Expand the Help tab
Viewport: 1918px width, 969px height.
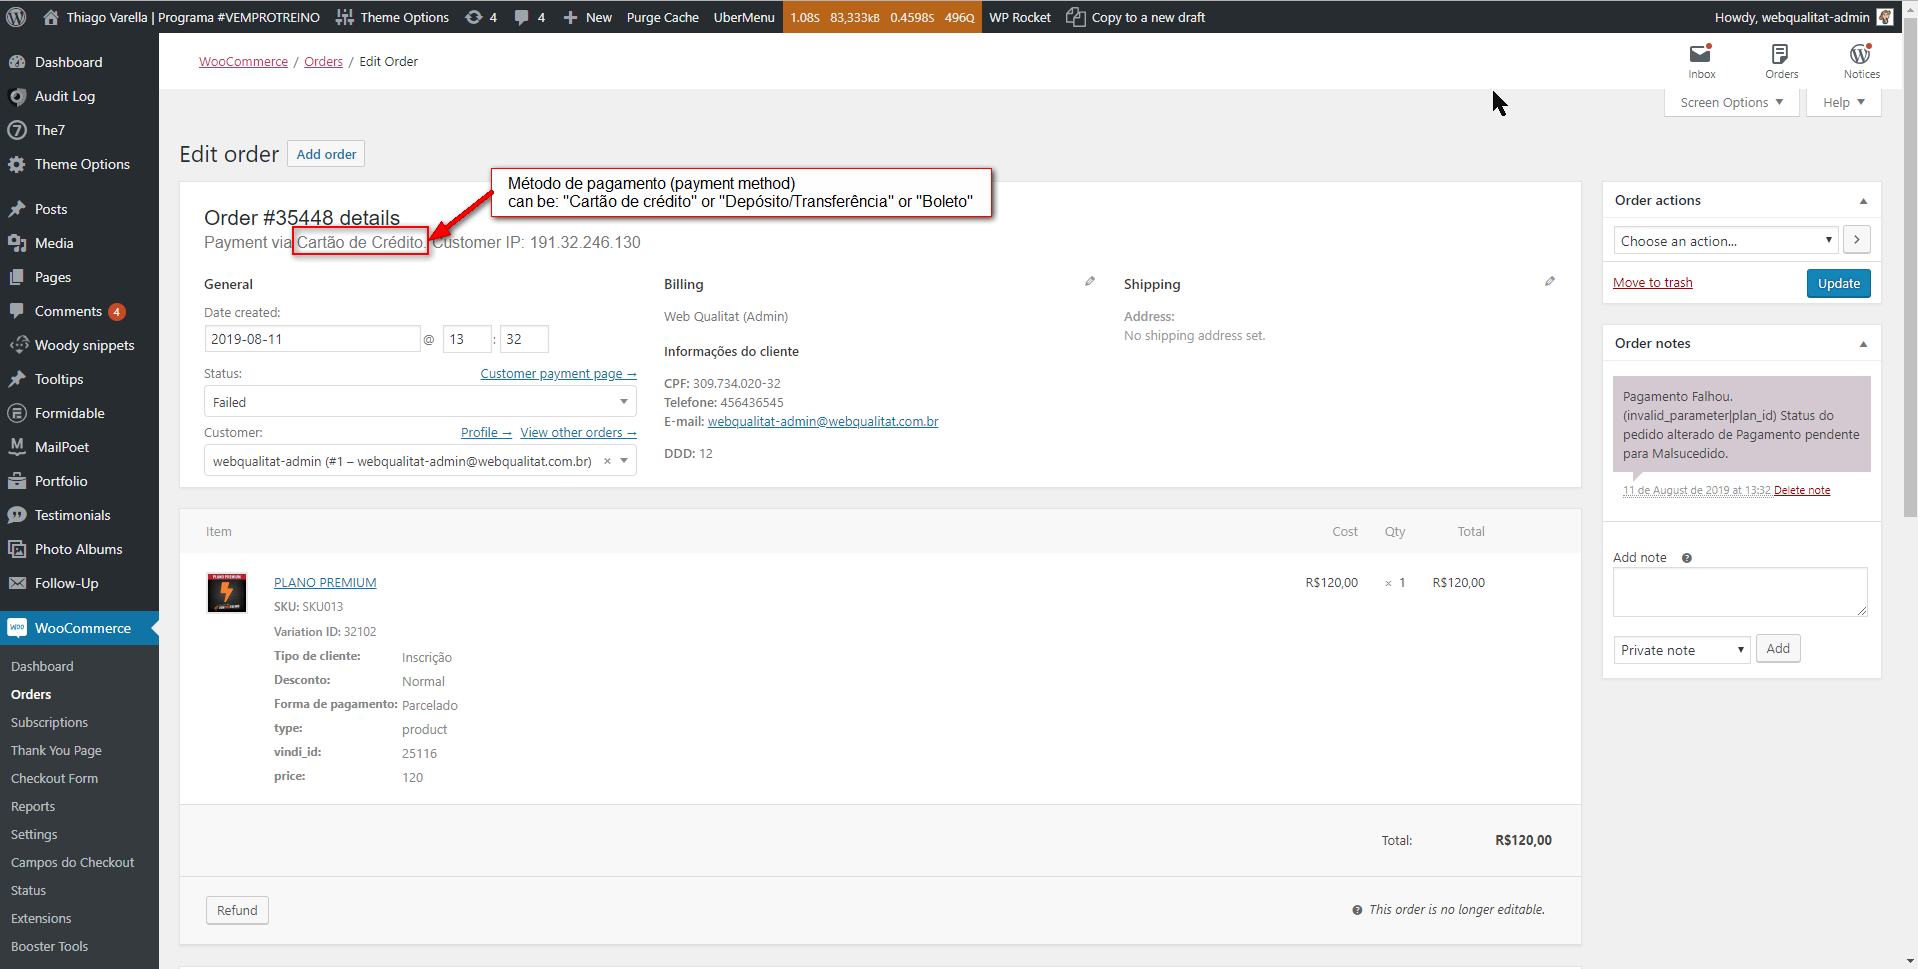point(1843,102)
